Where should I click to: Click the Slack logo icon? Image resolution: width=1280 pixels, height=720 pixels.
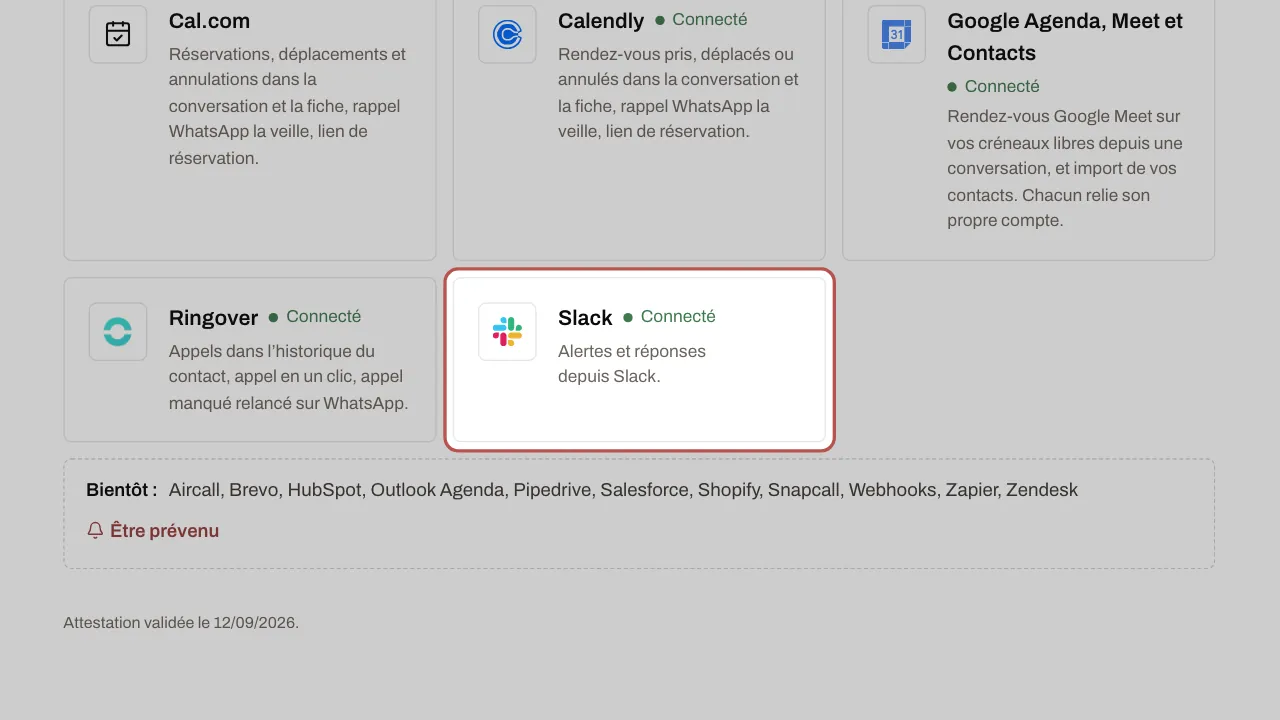point(507,332)
